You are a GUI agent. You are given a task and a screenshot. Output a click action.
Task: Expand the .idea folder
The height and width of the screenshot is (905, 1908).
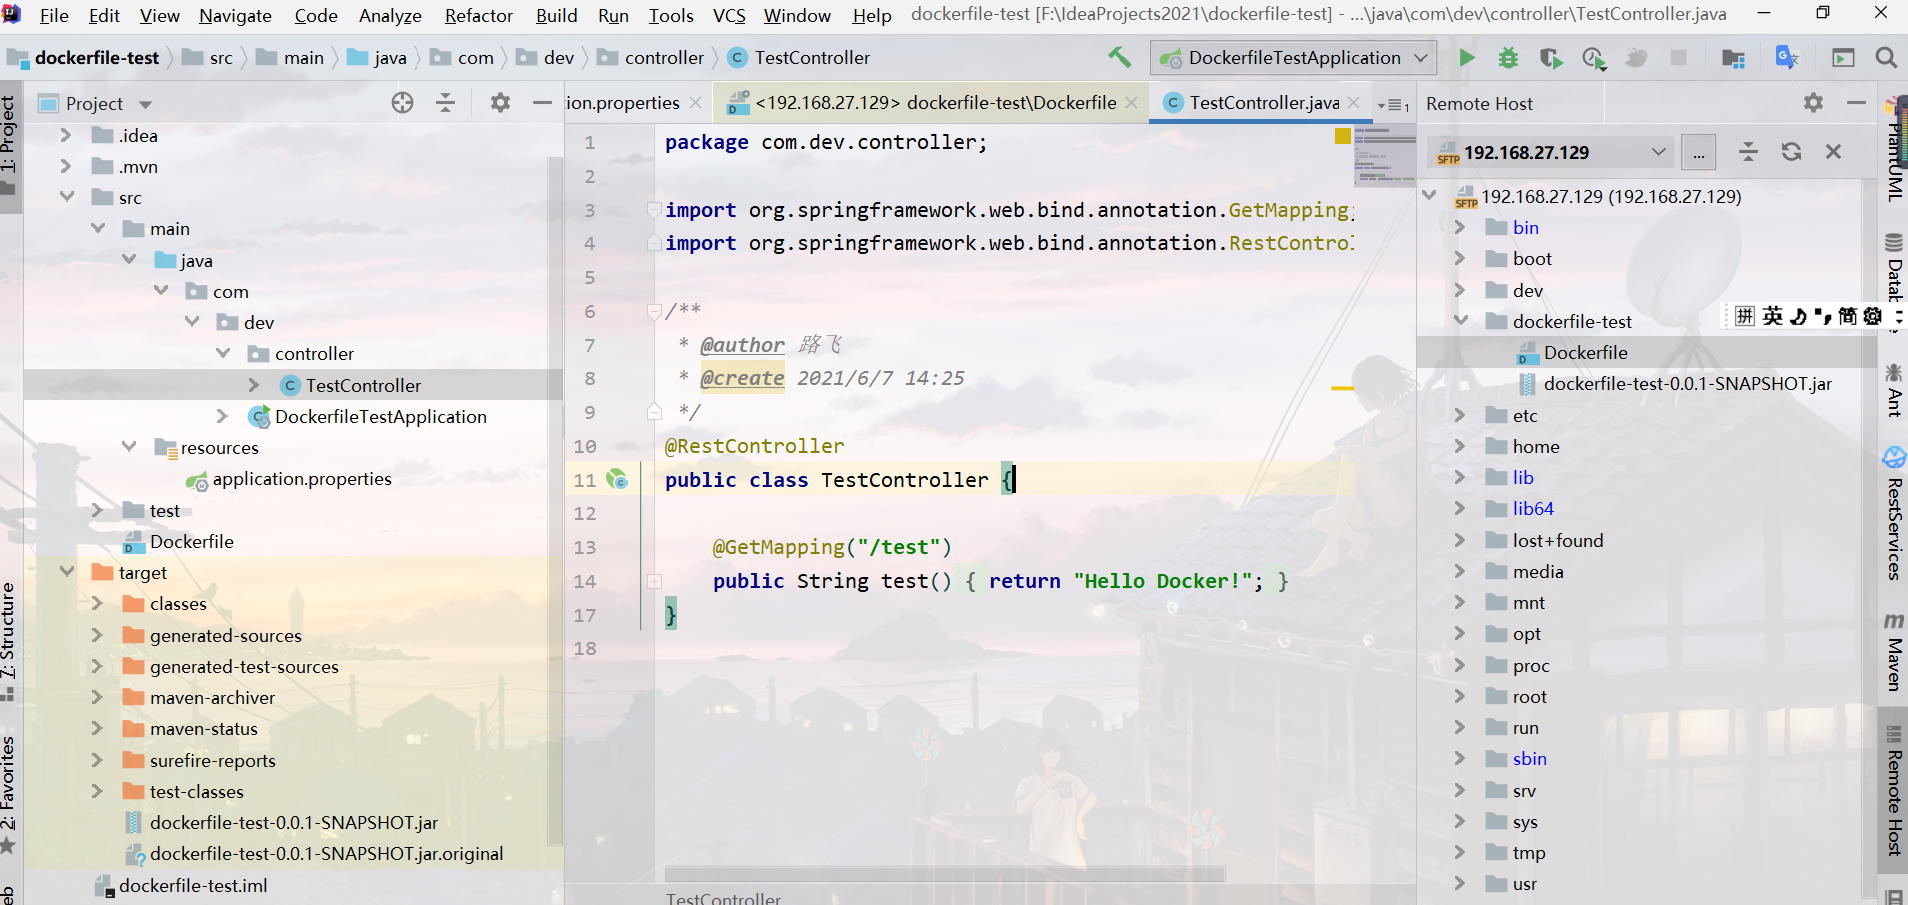(66, 135)
